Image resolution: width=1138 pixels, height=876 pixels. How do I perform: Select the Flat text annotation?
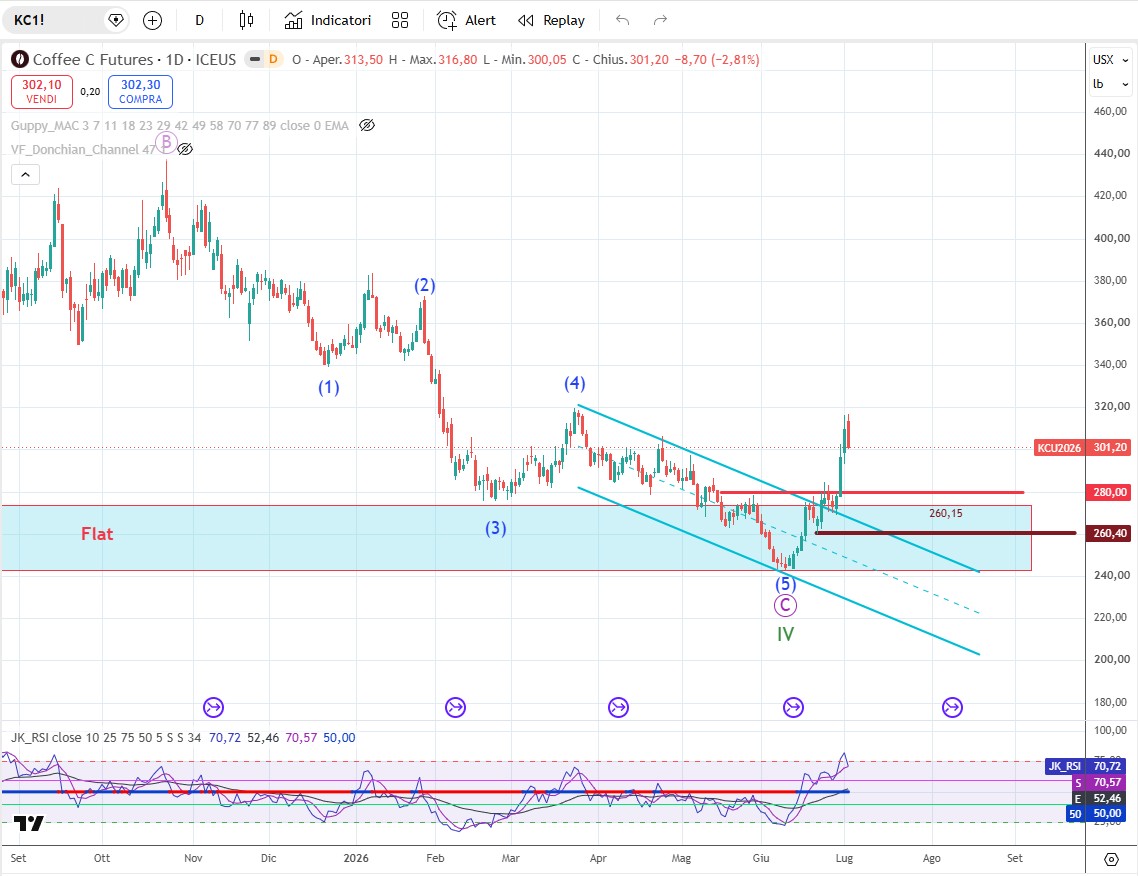[x=97, y=534]
